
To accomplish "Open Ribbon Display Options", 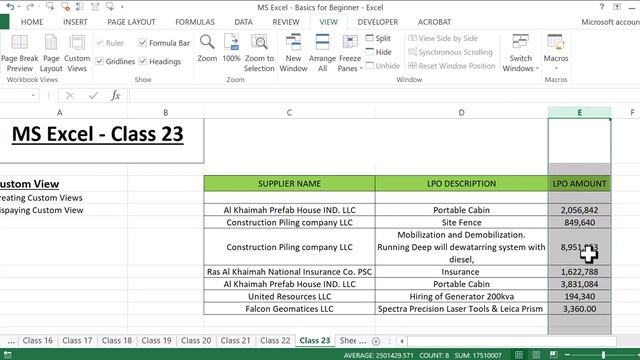I will [x=617, y=7].
